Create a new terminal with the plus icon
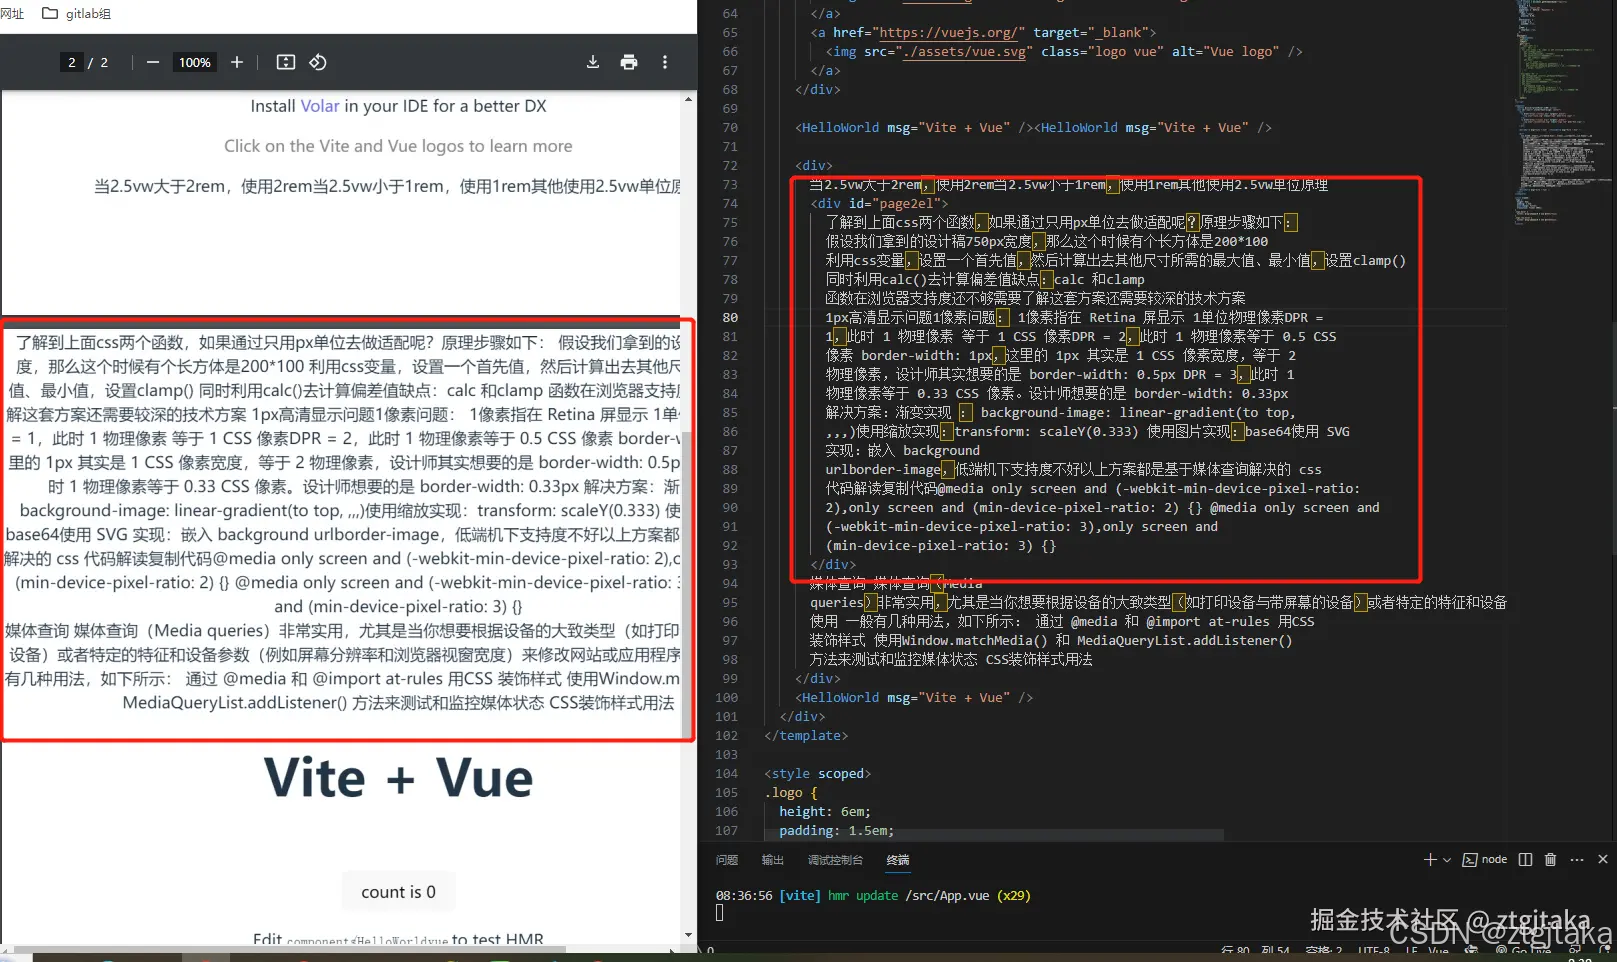The height and width of the screenshot is (962, 1617). 1428,859
